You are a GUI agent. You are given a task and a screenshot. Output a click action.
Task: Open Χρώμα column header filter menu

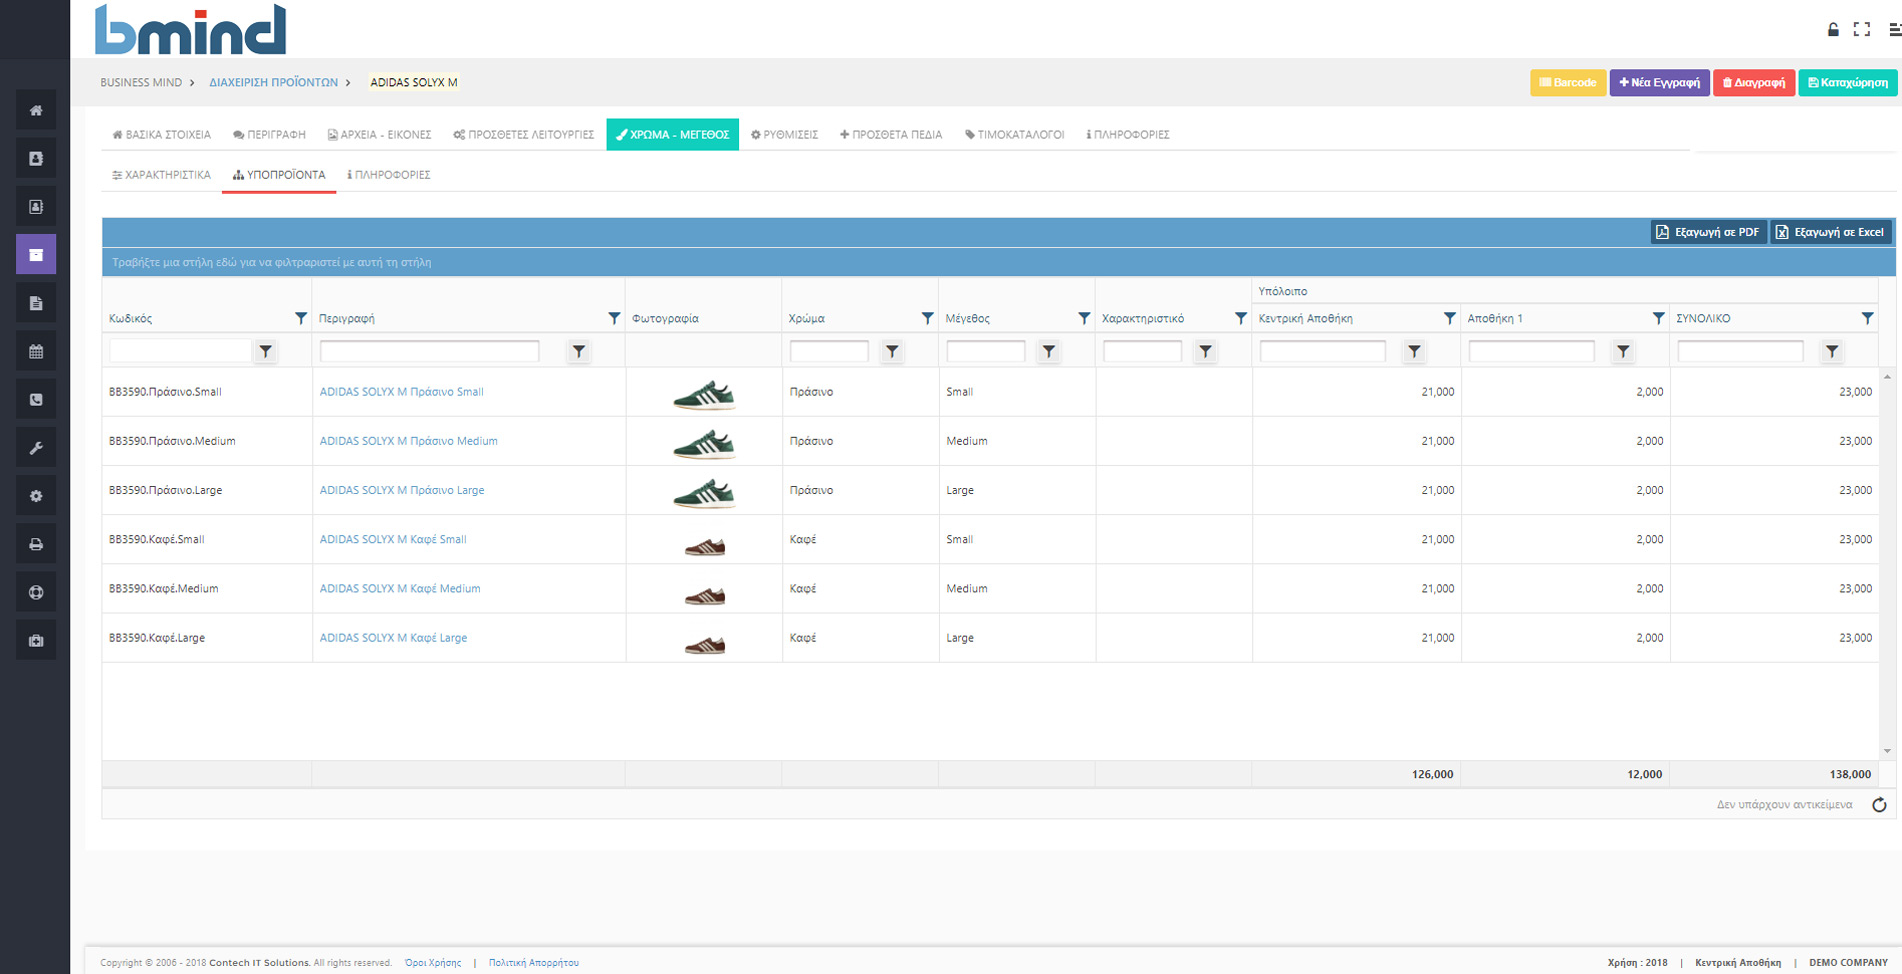[927, 318]
